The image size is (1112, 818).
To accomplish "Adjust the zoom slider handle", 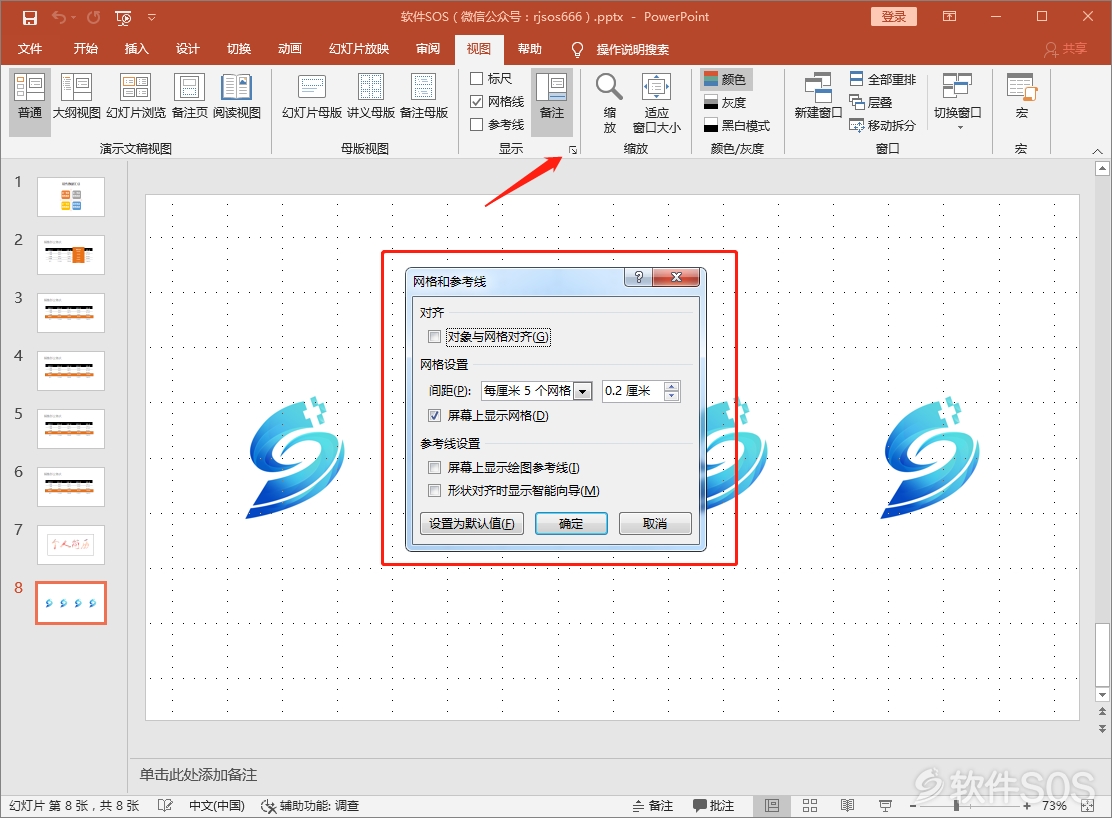I will [x=956, y=805].
